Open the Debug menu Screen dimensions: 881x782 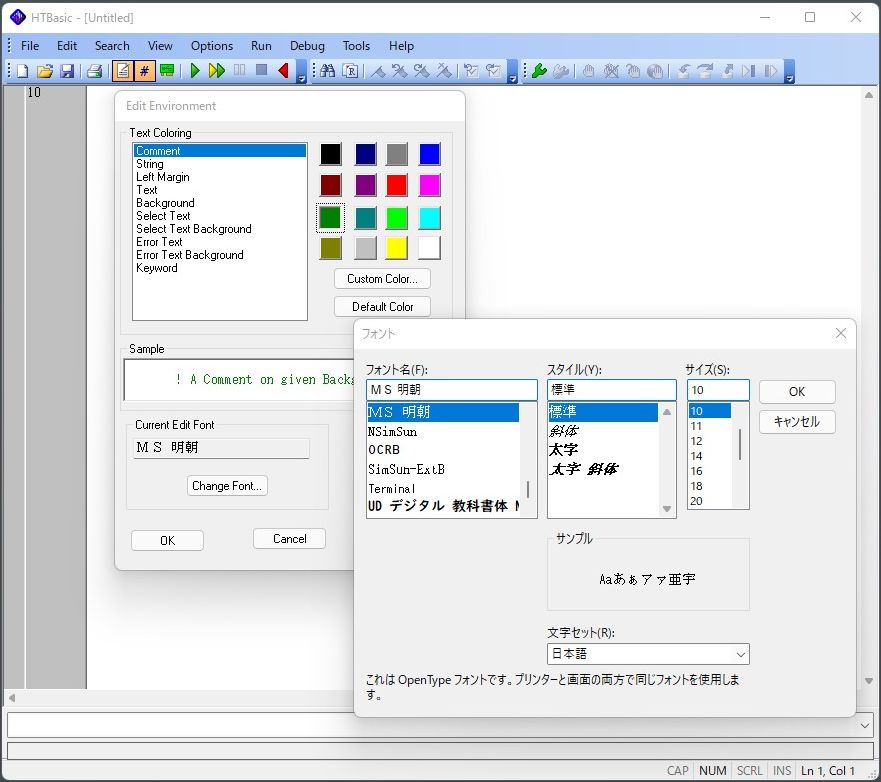[x=307, y=46]
